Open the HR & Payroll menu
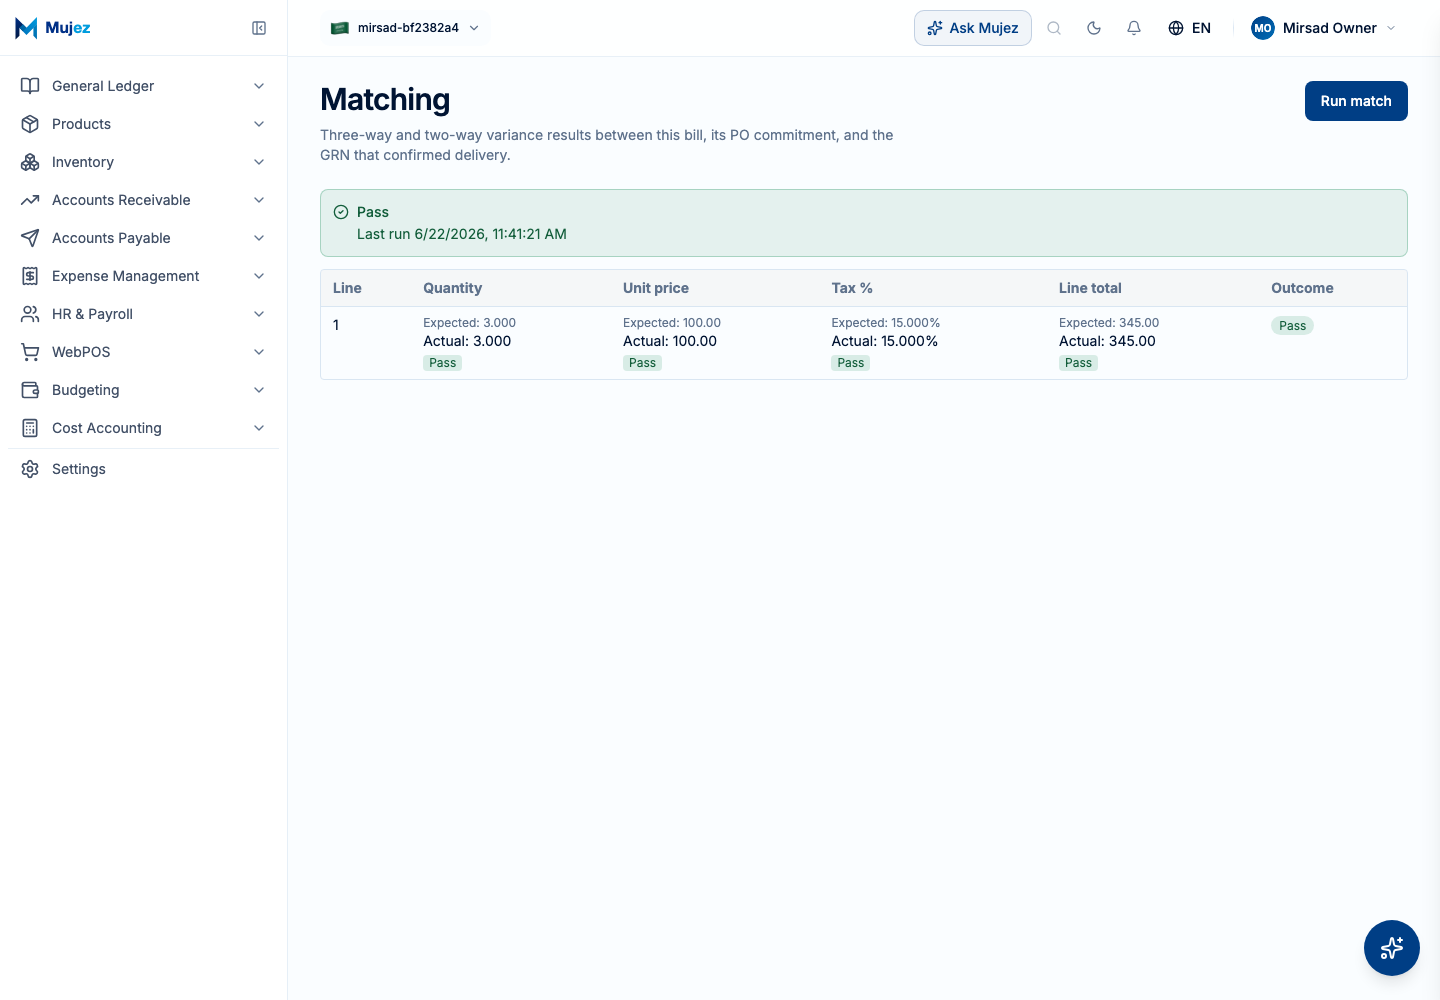 [143, 314]
